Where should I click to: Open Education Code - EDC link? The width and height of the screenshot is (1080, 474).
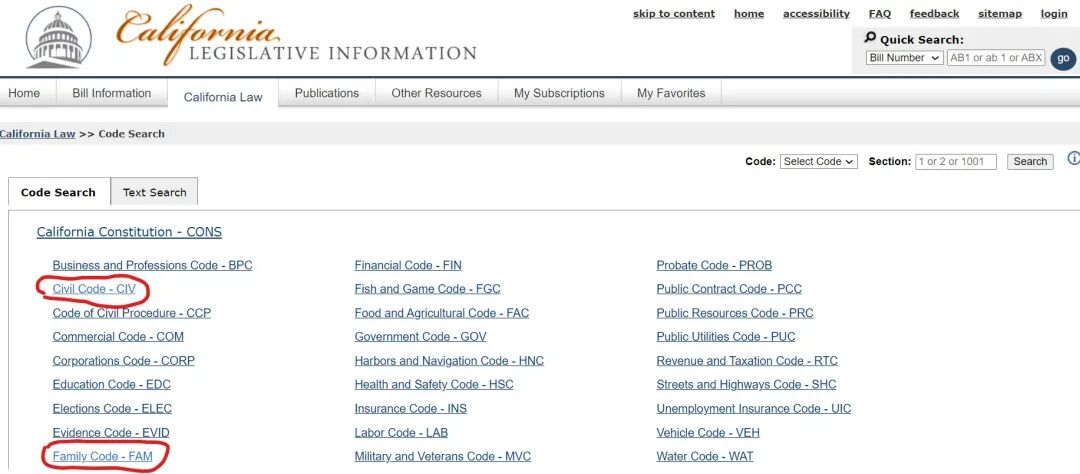pos(112,384)
